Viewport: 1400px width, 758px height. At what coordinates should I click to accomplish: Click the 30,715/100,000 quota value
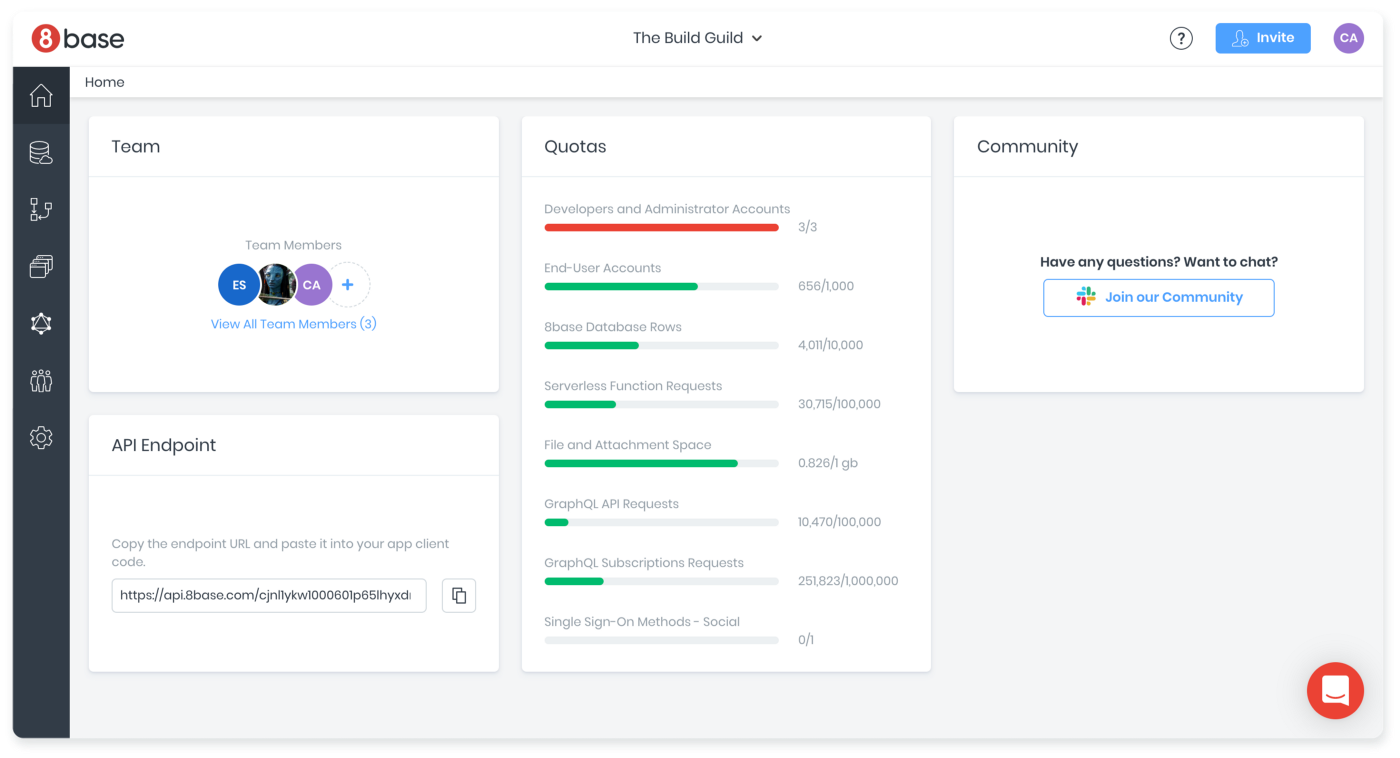839,404
